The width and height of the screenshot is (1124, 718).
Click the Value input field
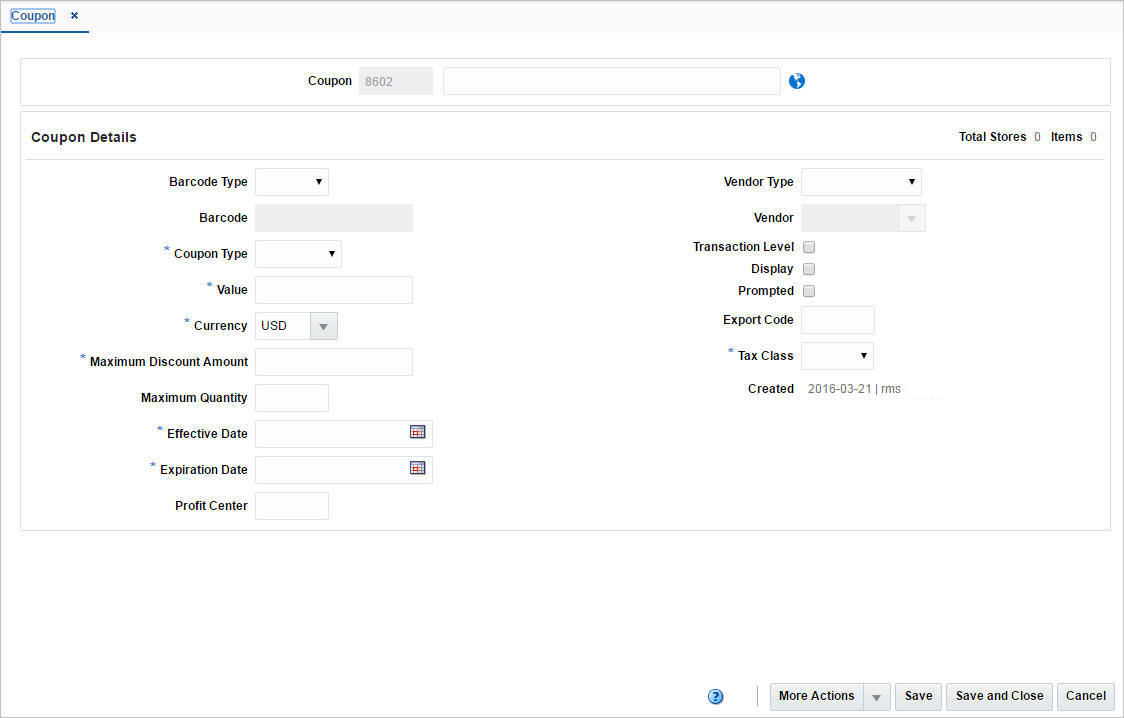[334, 290]
